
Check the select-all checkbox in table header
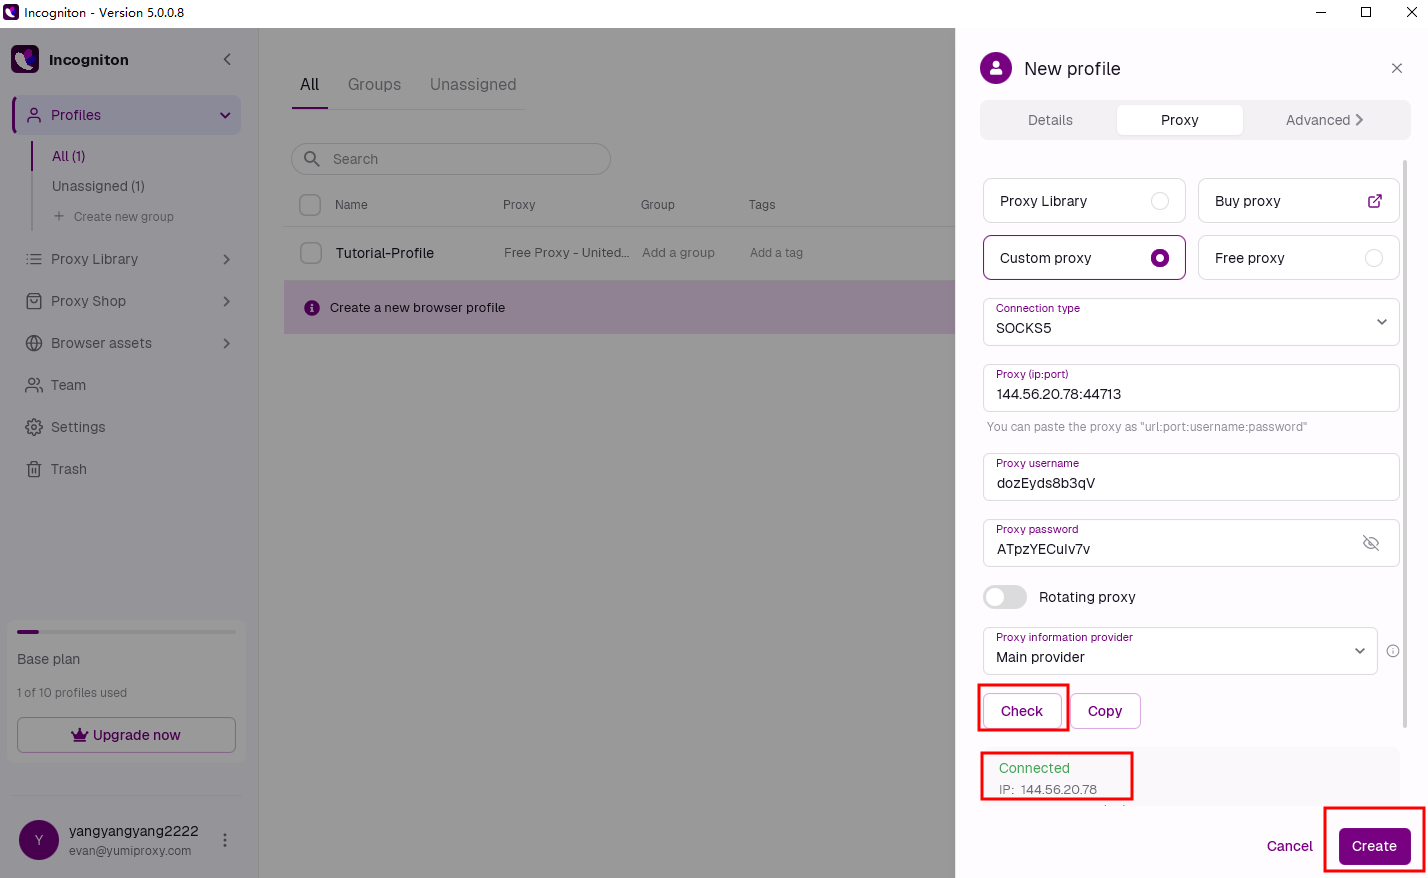tap(310, 205)
